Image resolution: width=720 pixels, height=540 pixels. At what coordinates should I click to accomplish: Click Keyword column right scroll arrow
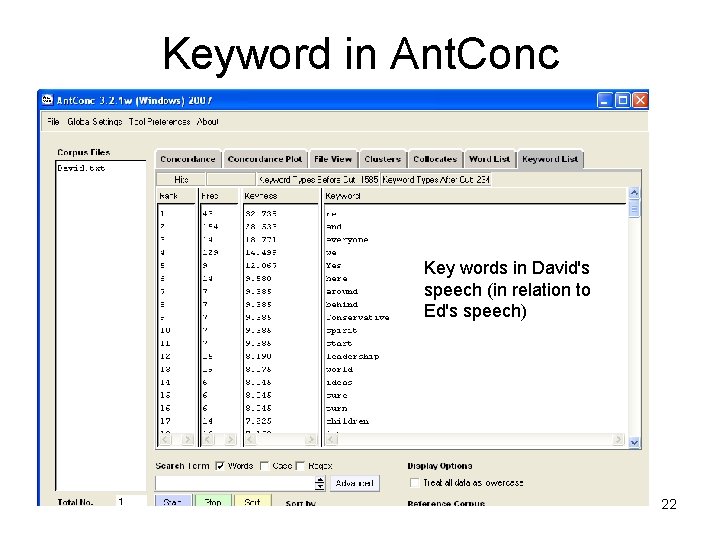coord(619,440)
